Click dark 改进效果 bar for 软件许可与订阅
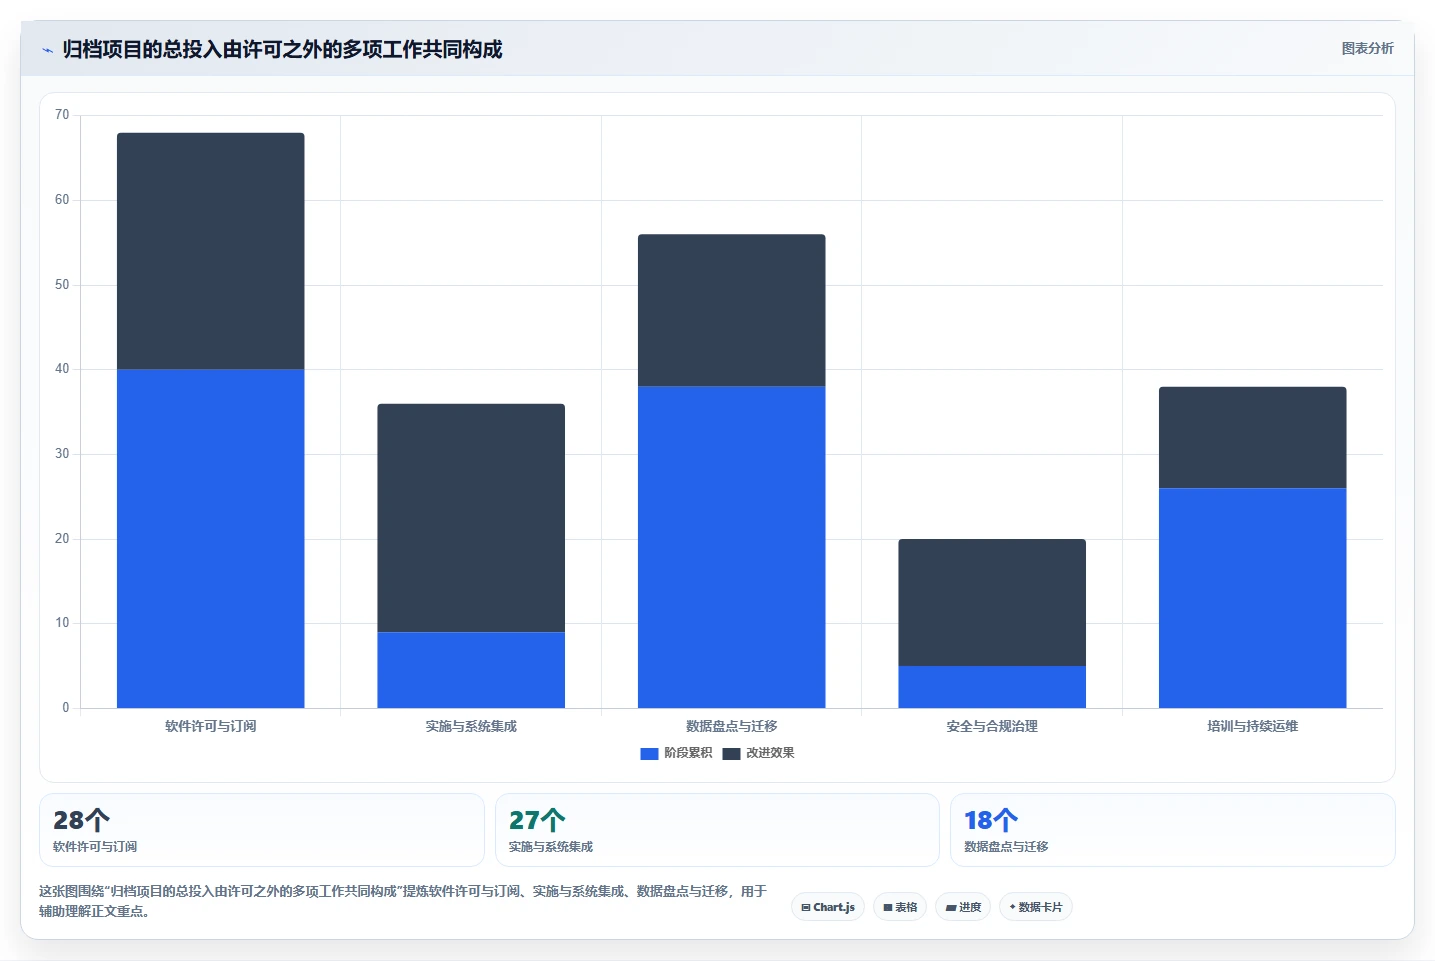Viewport: 1435px width, 961px height. (211, 251)
